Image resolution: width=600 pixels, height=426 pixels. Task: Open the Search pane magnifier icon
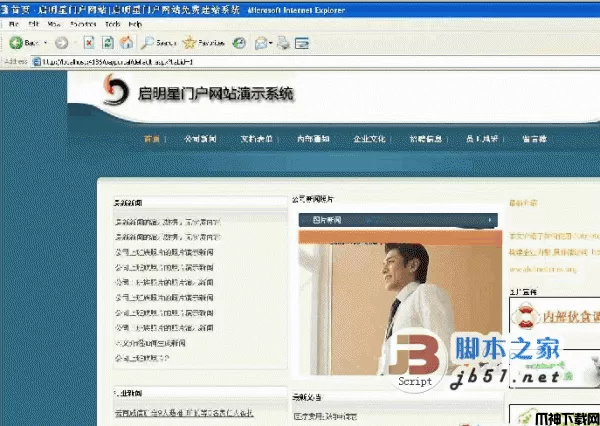(147, 42)
